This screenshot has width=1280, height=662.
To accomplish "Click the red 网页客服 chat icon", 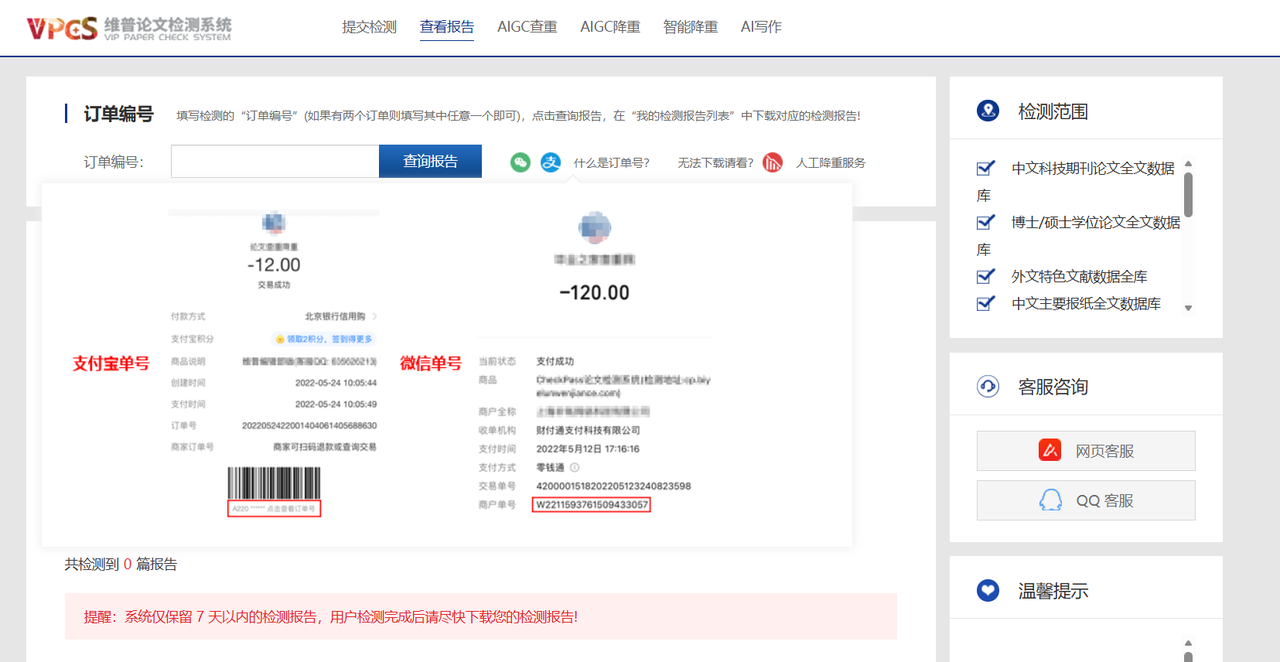I will tap(1050, 451).
